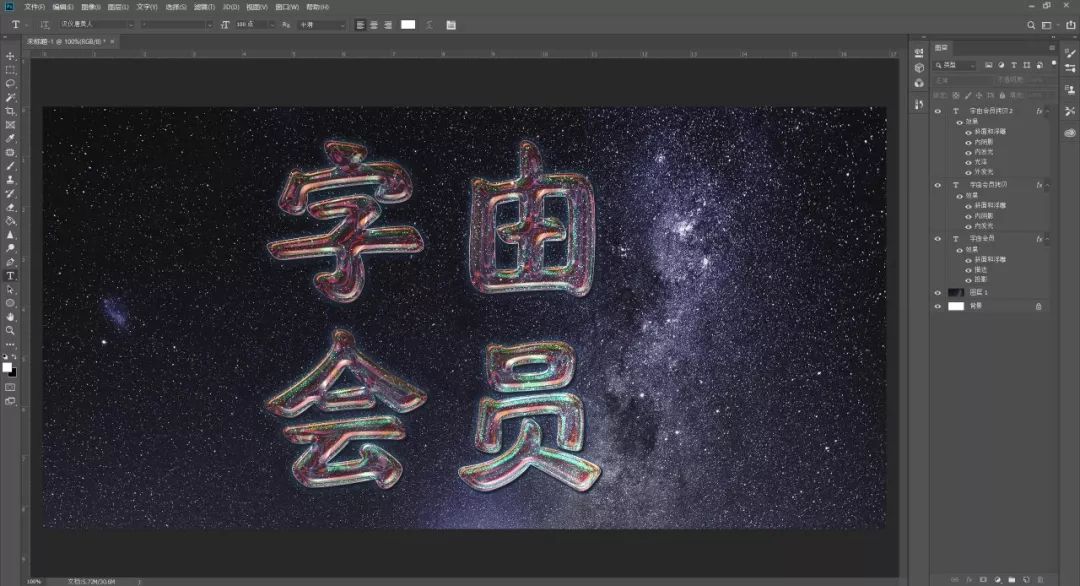Image resolution: width=1080 pixels, height=586 pixels.
Task: Collapse effects of the top text layer
Action: coord(1048,112)
